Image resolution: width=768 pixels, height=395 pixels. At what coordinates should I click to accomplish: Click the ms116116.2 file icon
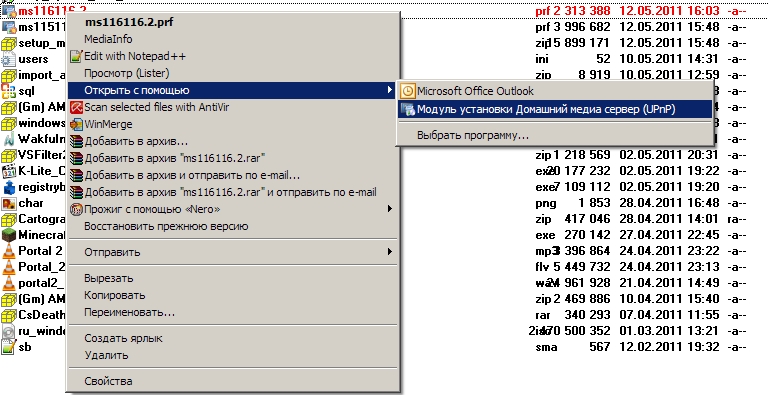coord(8,10)
